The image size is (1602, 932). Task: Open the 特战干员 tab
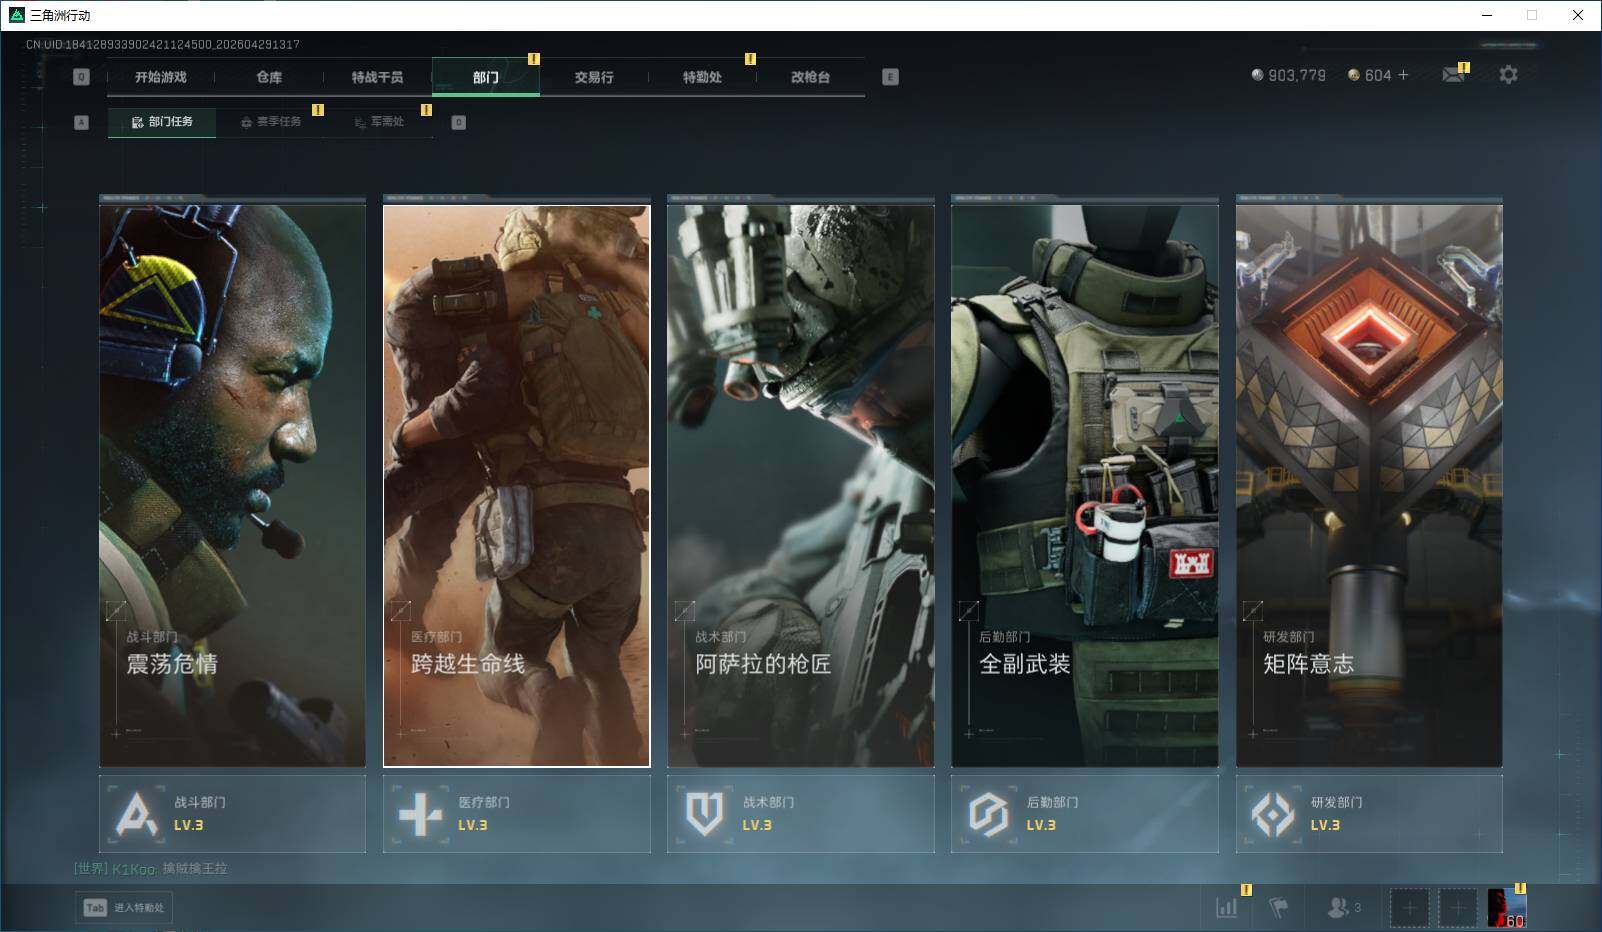point(377,77)
